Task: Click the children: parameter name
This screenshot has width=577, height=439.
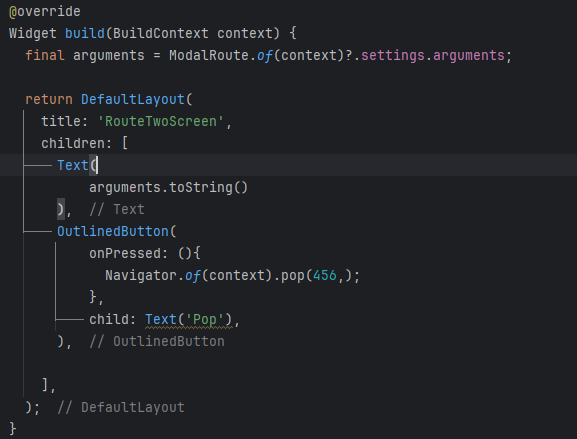Action: coord(76,144)
